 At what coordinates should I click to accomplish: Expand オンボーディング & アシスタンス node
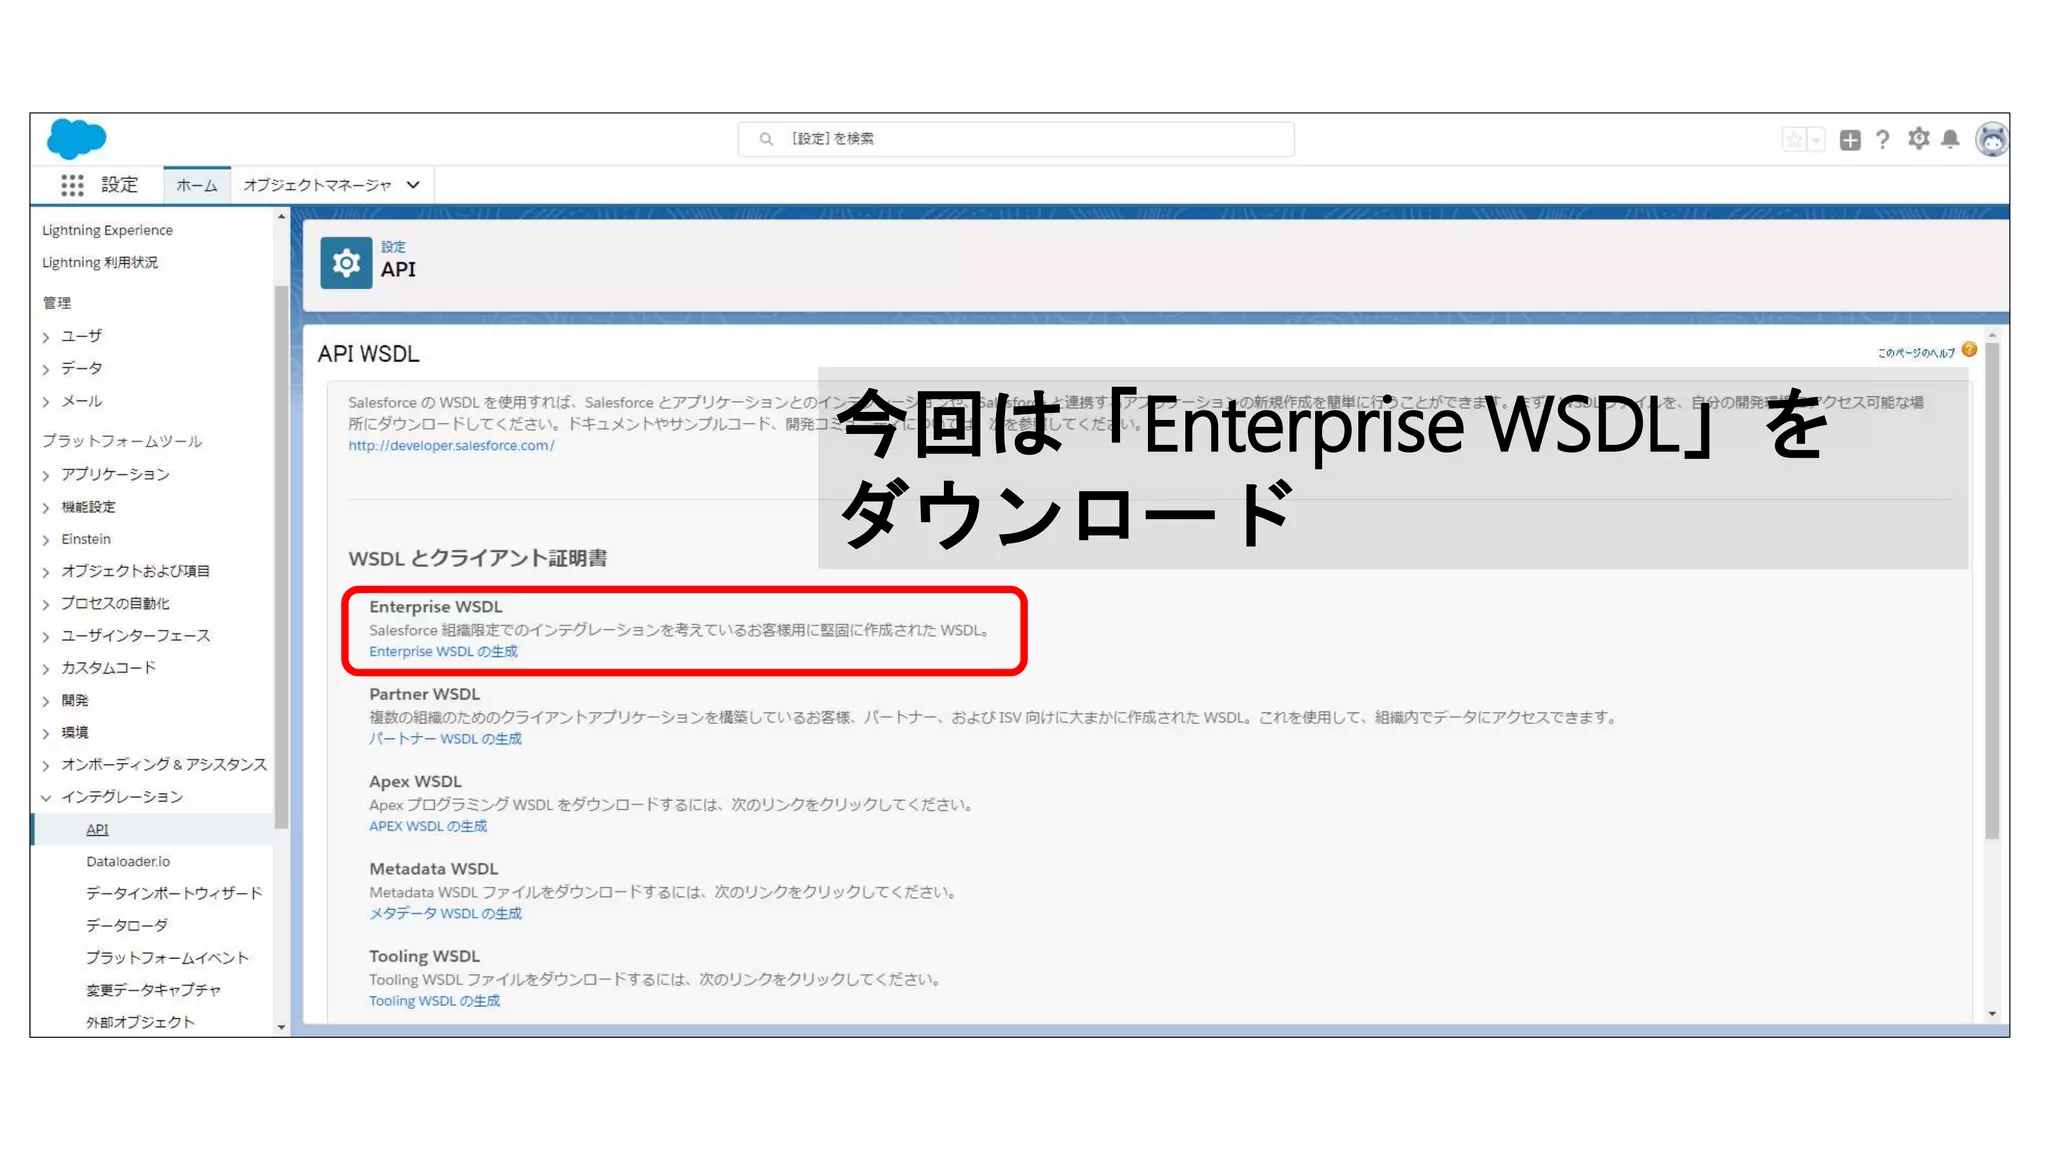pyautogui.click(x=46, y=765)
